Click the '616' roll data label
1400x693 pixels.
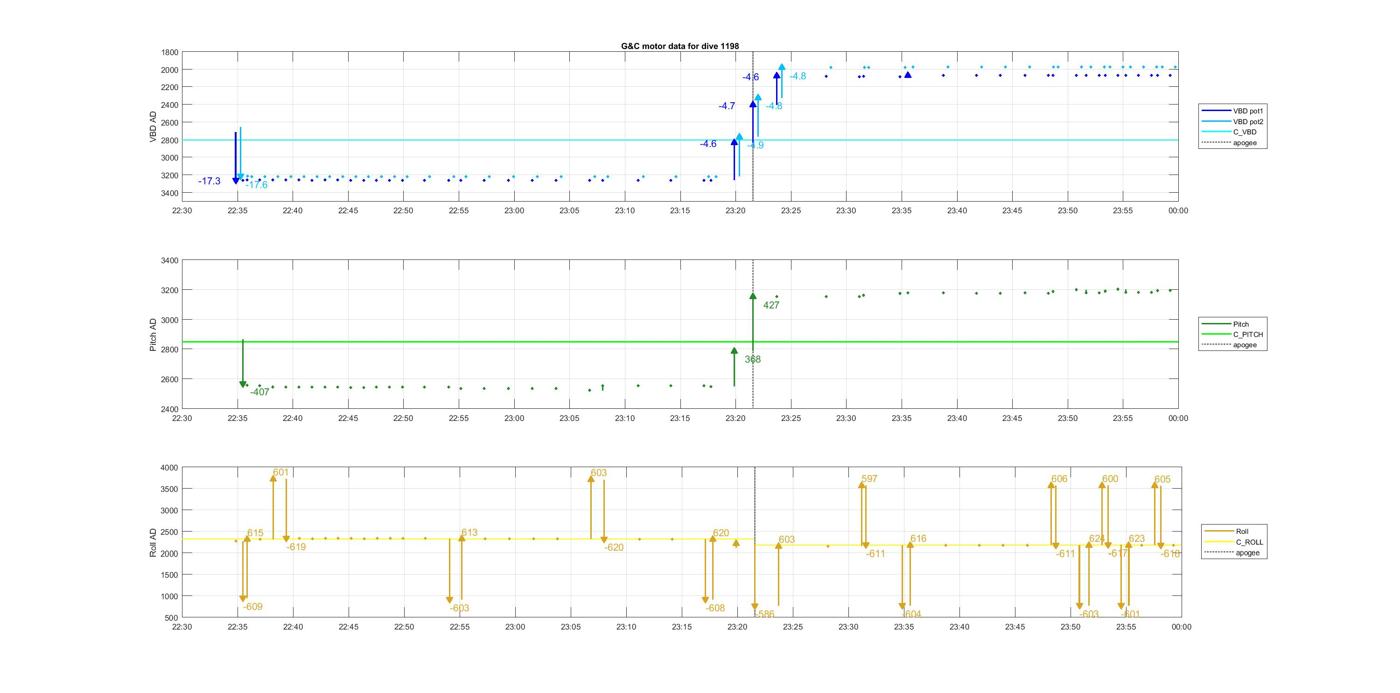918,539
